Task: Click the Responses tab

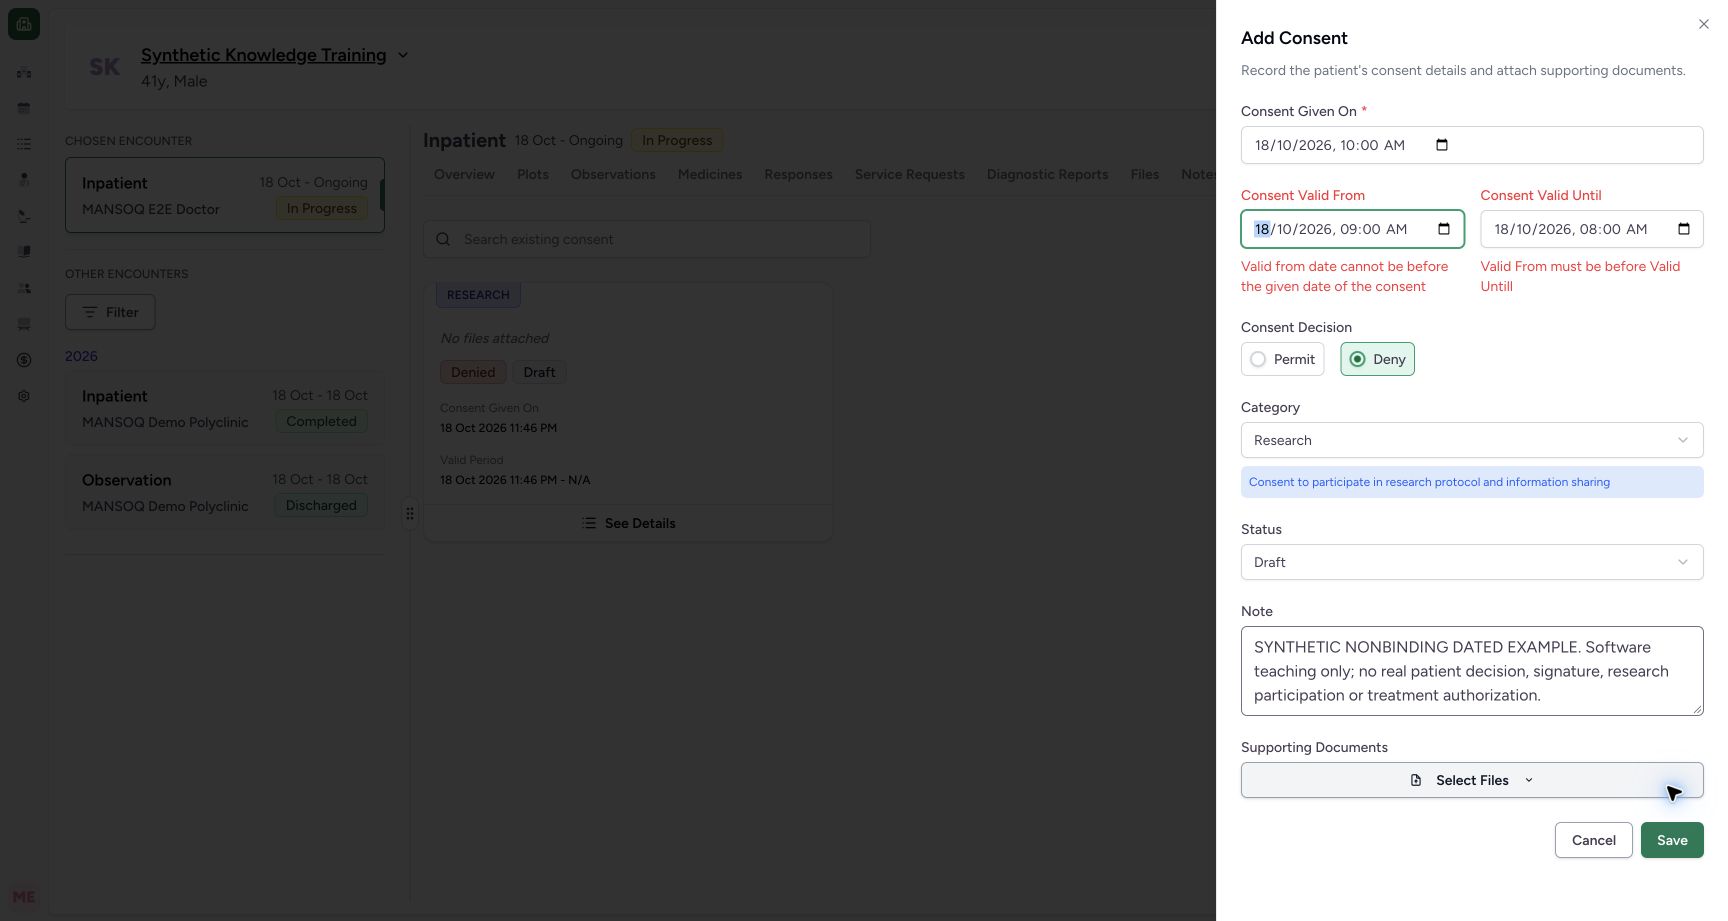Action: pos(798,174)
